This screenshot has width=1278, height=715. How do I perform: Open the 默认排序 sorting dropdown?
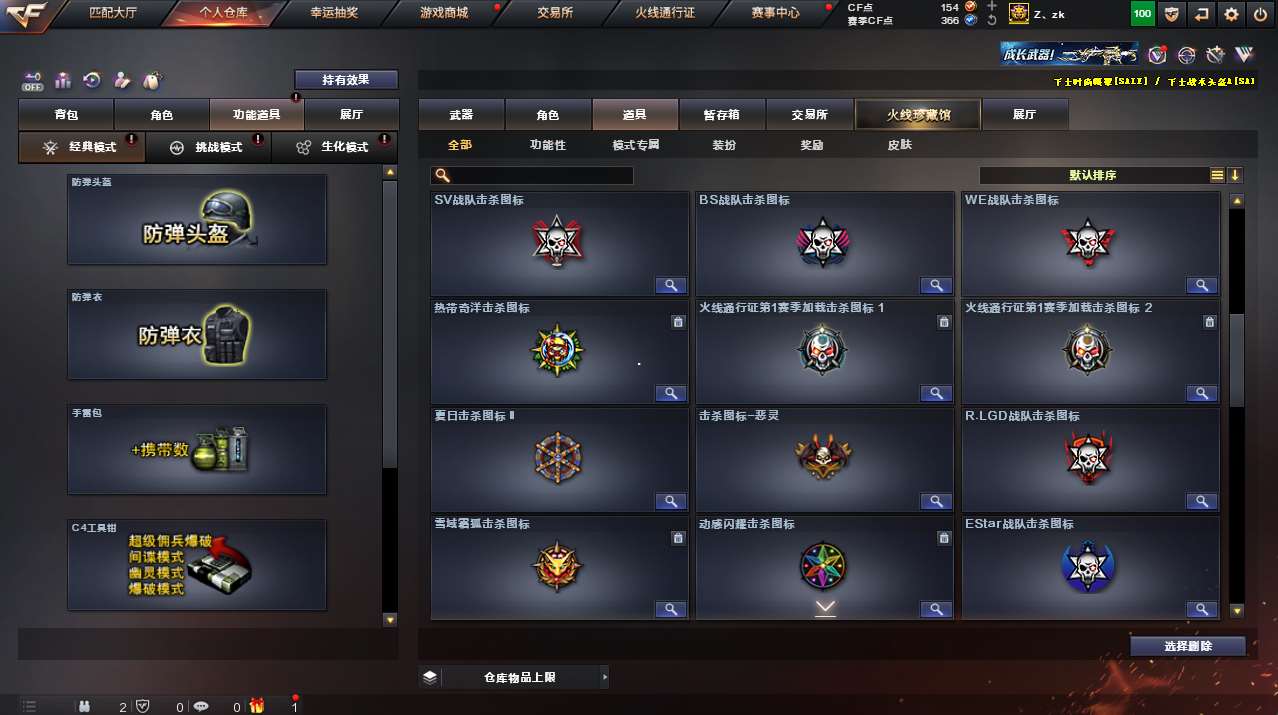pos(1093,175)
